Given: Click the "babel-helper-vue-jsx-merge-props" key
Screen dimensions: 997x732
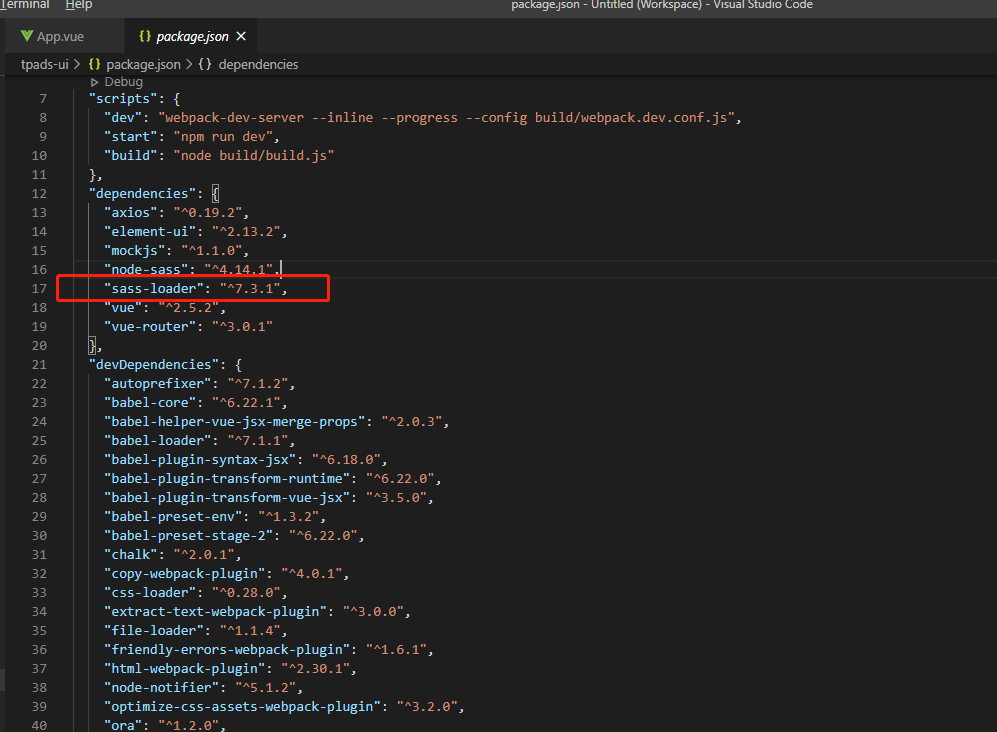Looking at the screenshot, I should pos(235,422).
